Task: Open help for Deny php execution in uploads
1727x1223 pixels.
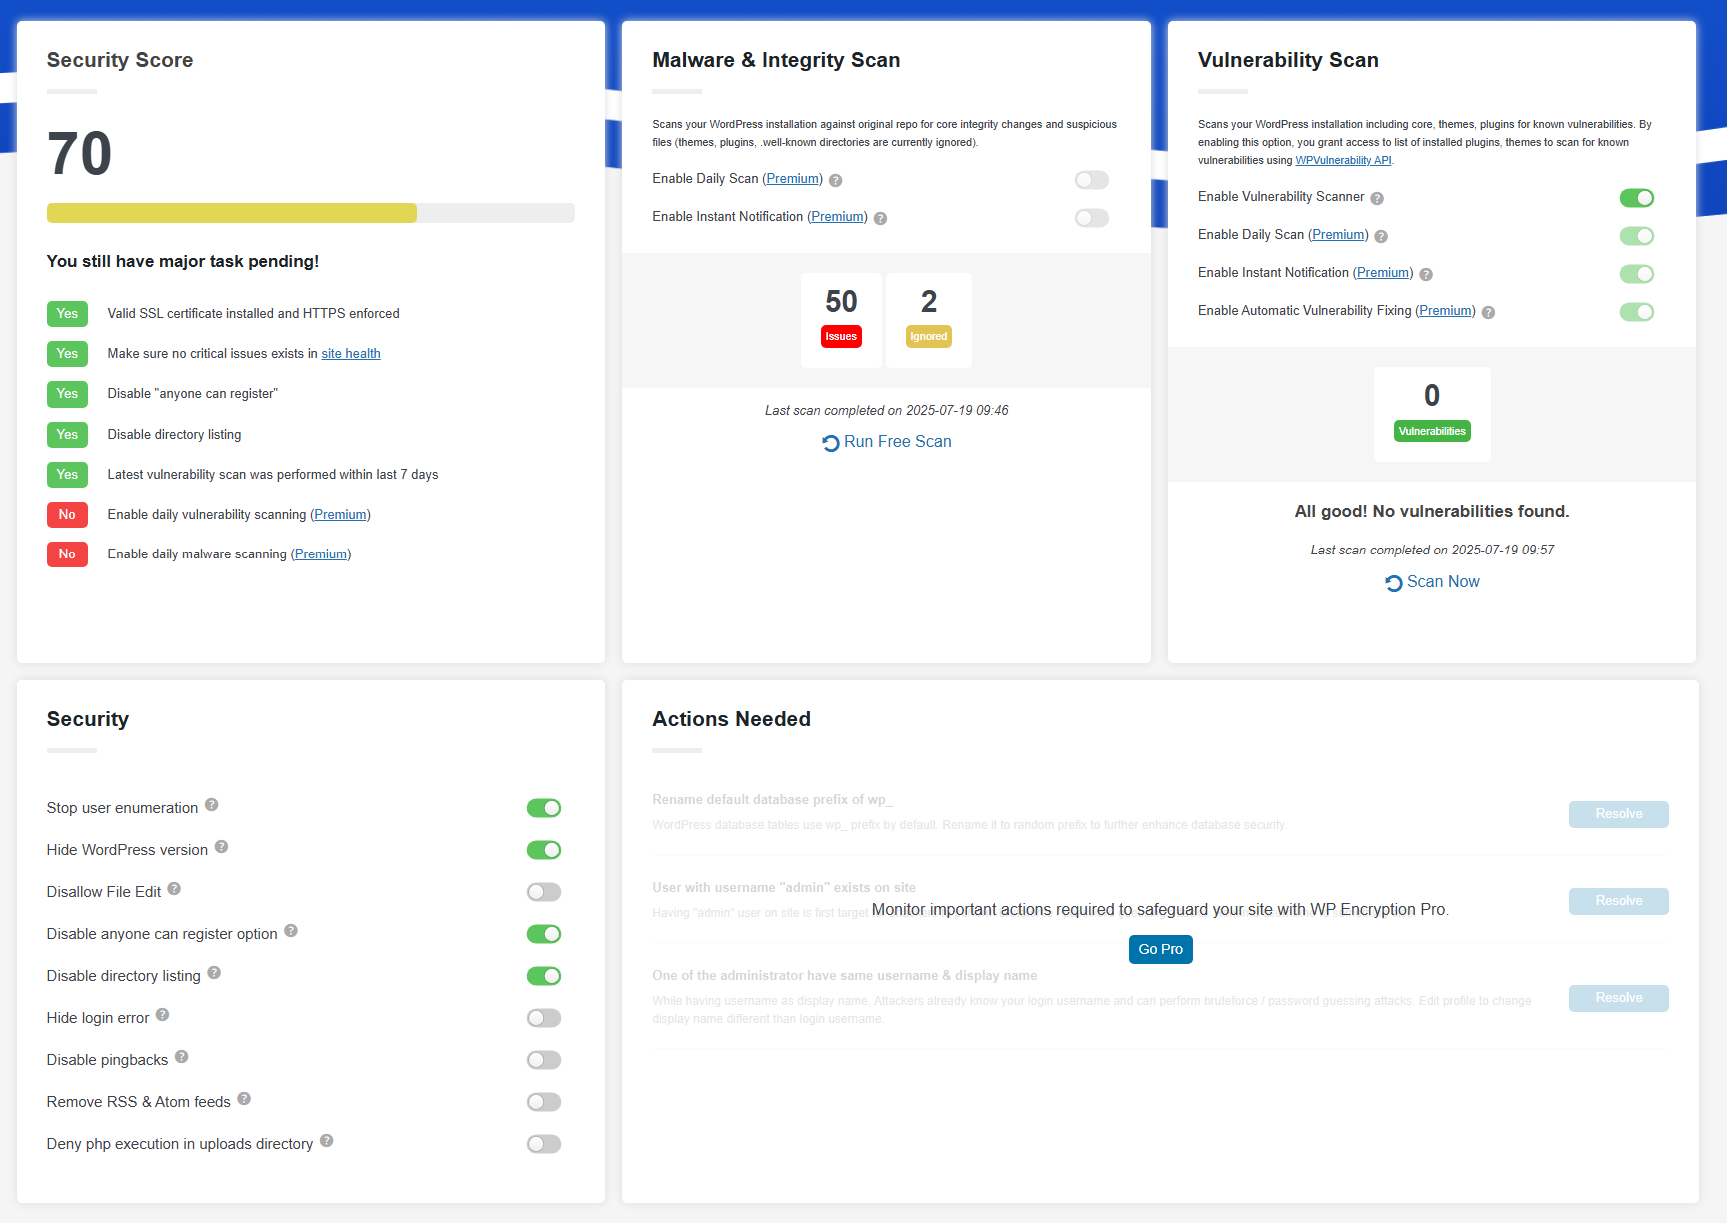Action: point(327,1141)
